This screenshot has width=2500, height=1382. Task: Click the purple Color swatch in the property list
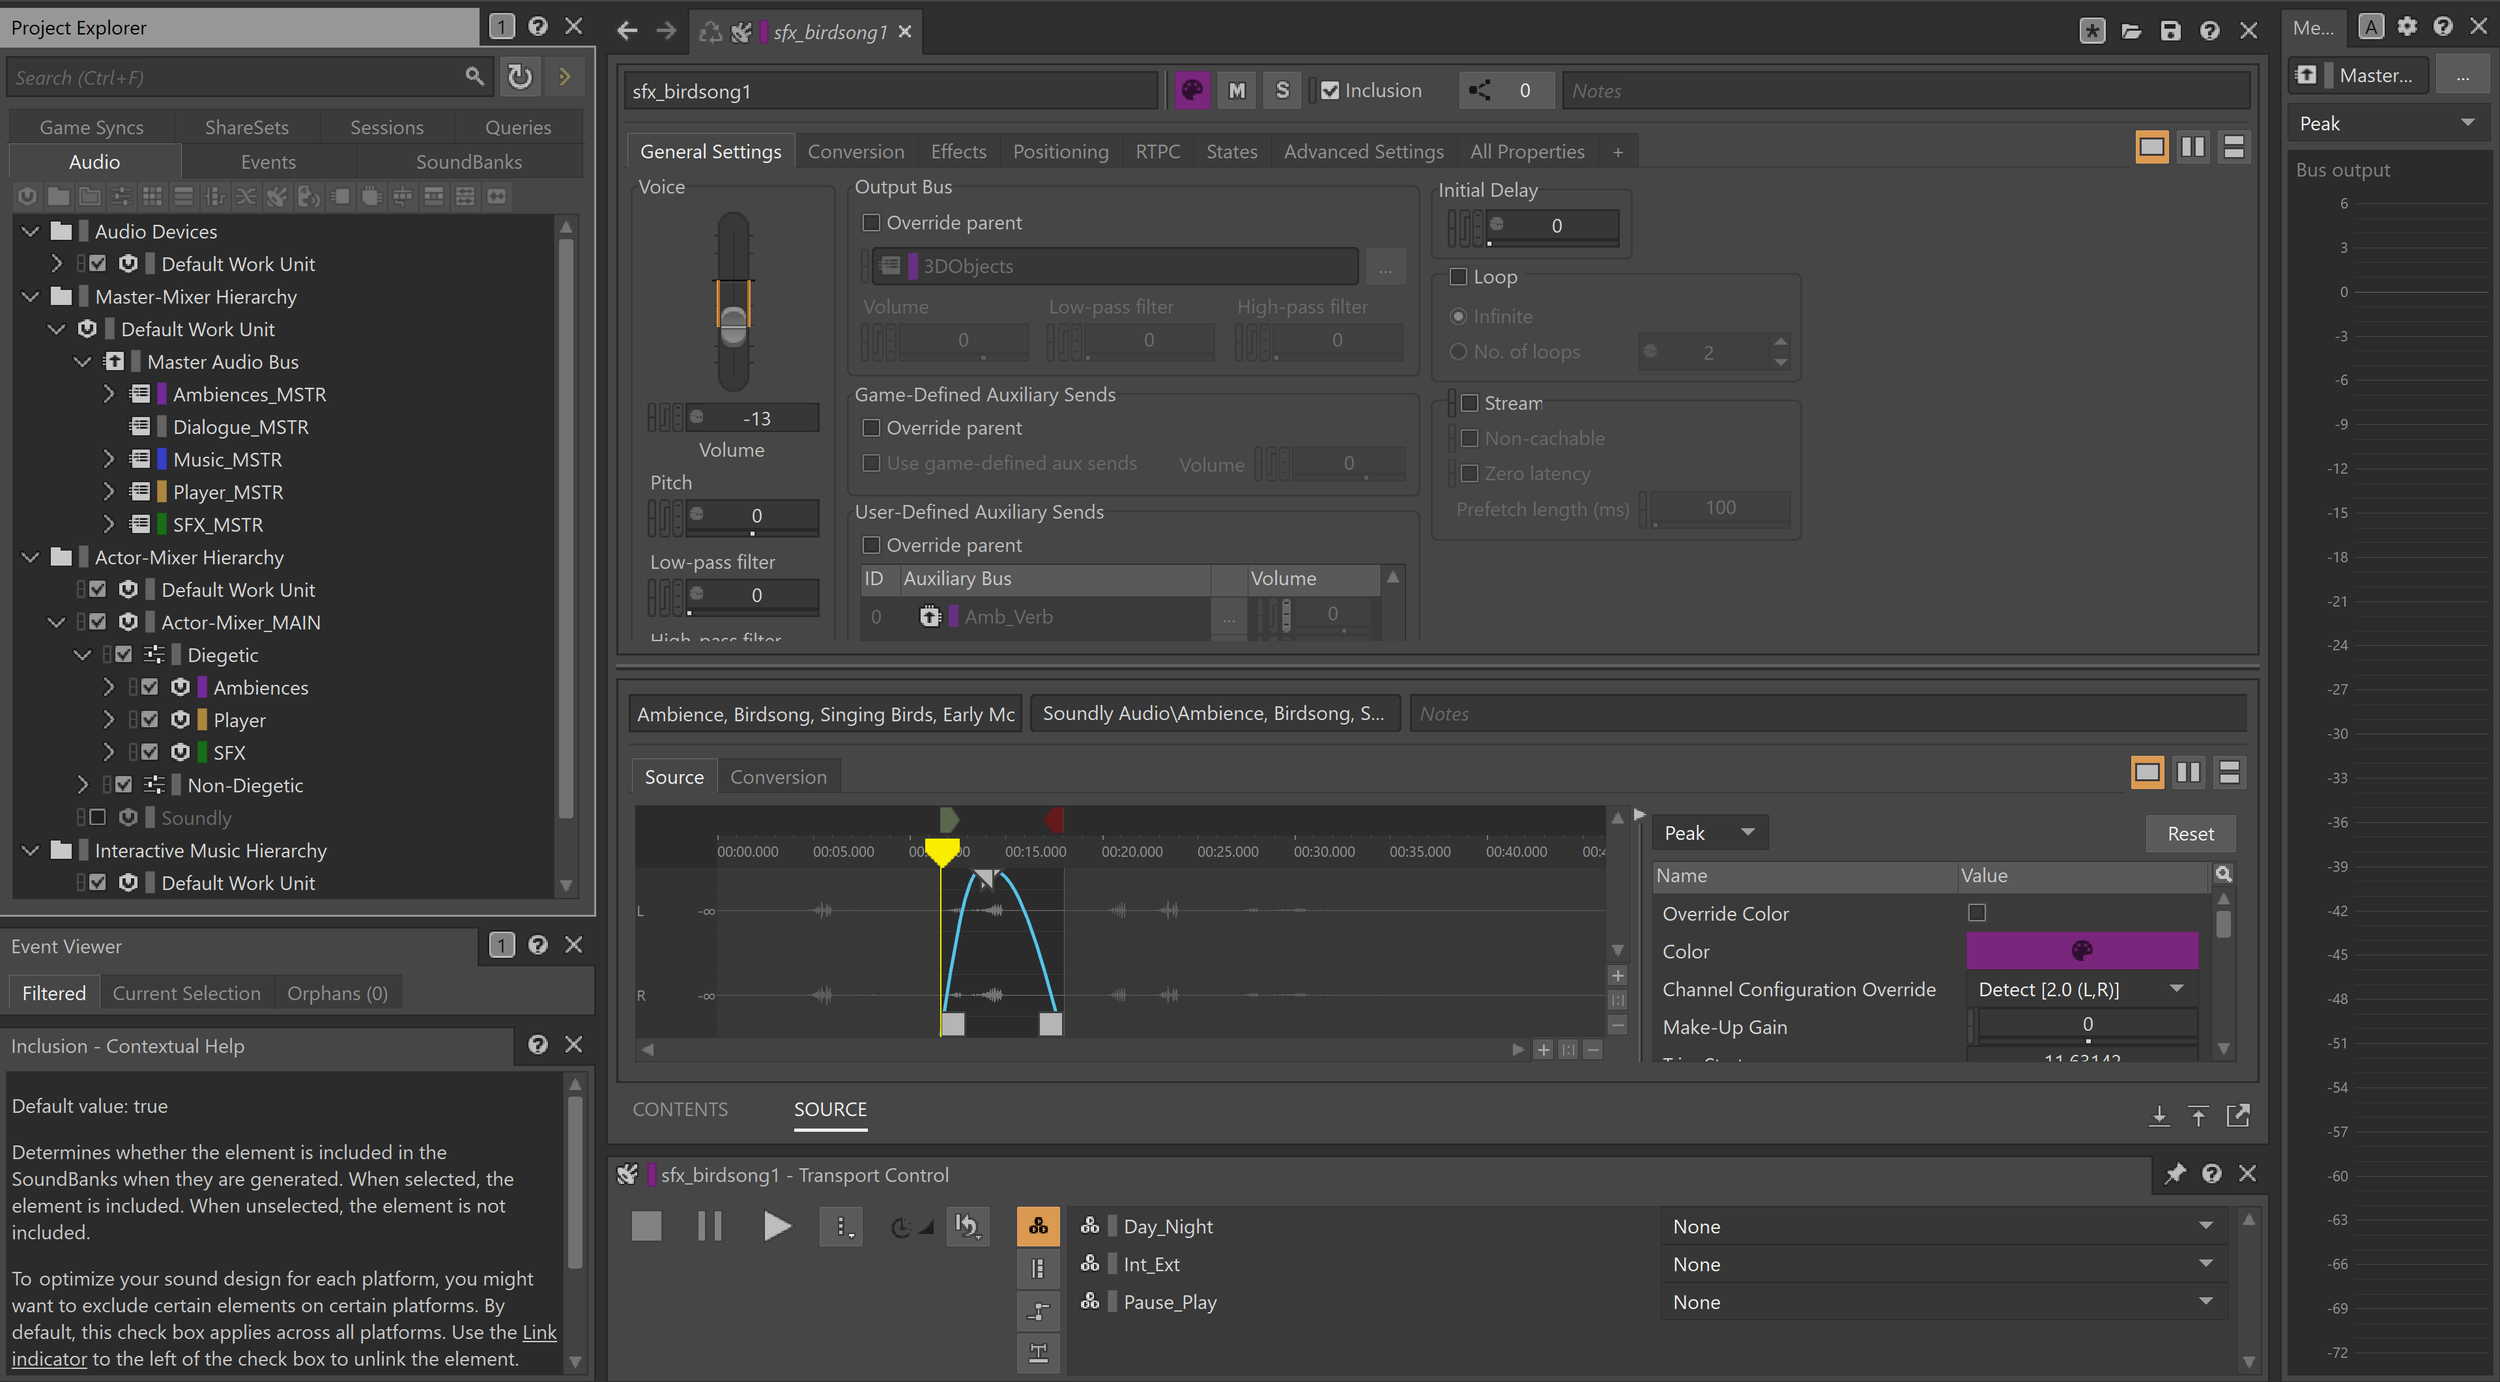pos(2081,951)
